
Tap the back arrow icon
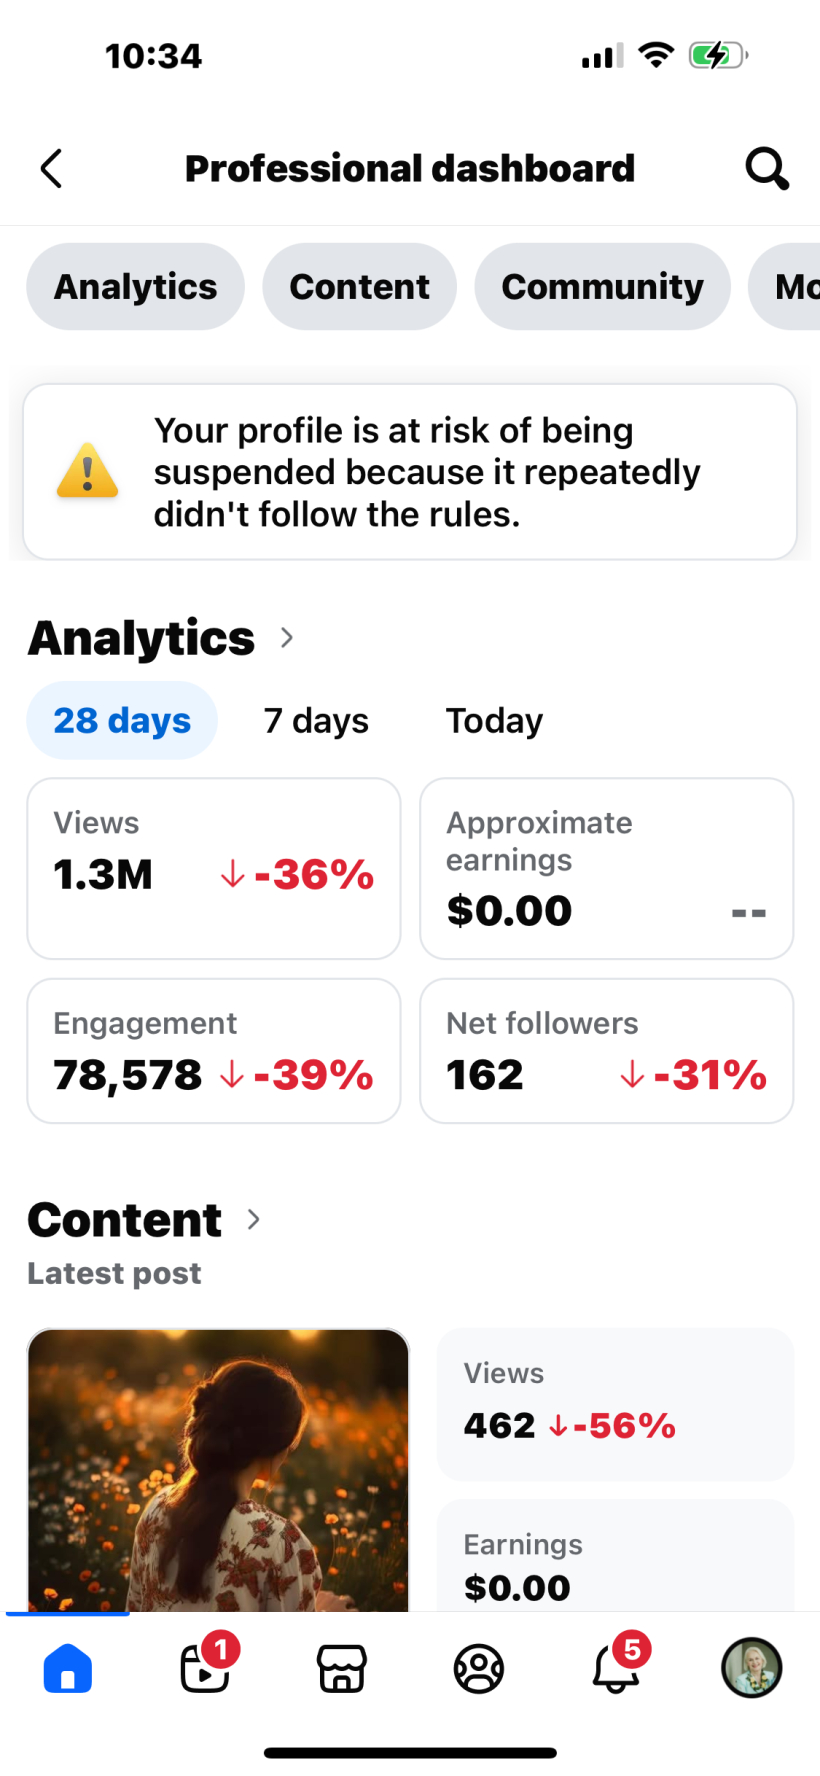pyautogui.click(x=52, y=168)
